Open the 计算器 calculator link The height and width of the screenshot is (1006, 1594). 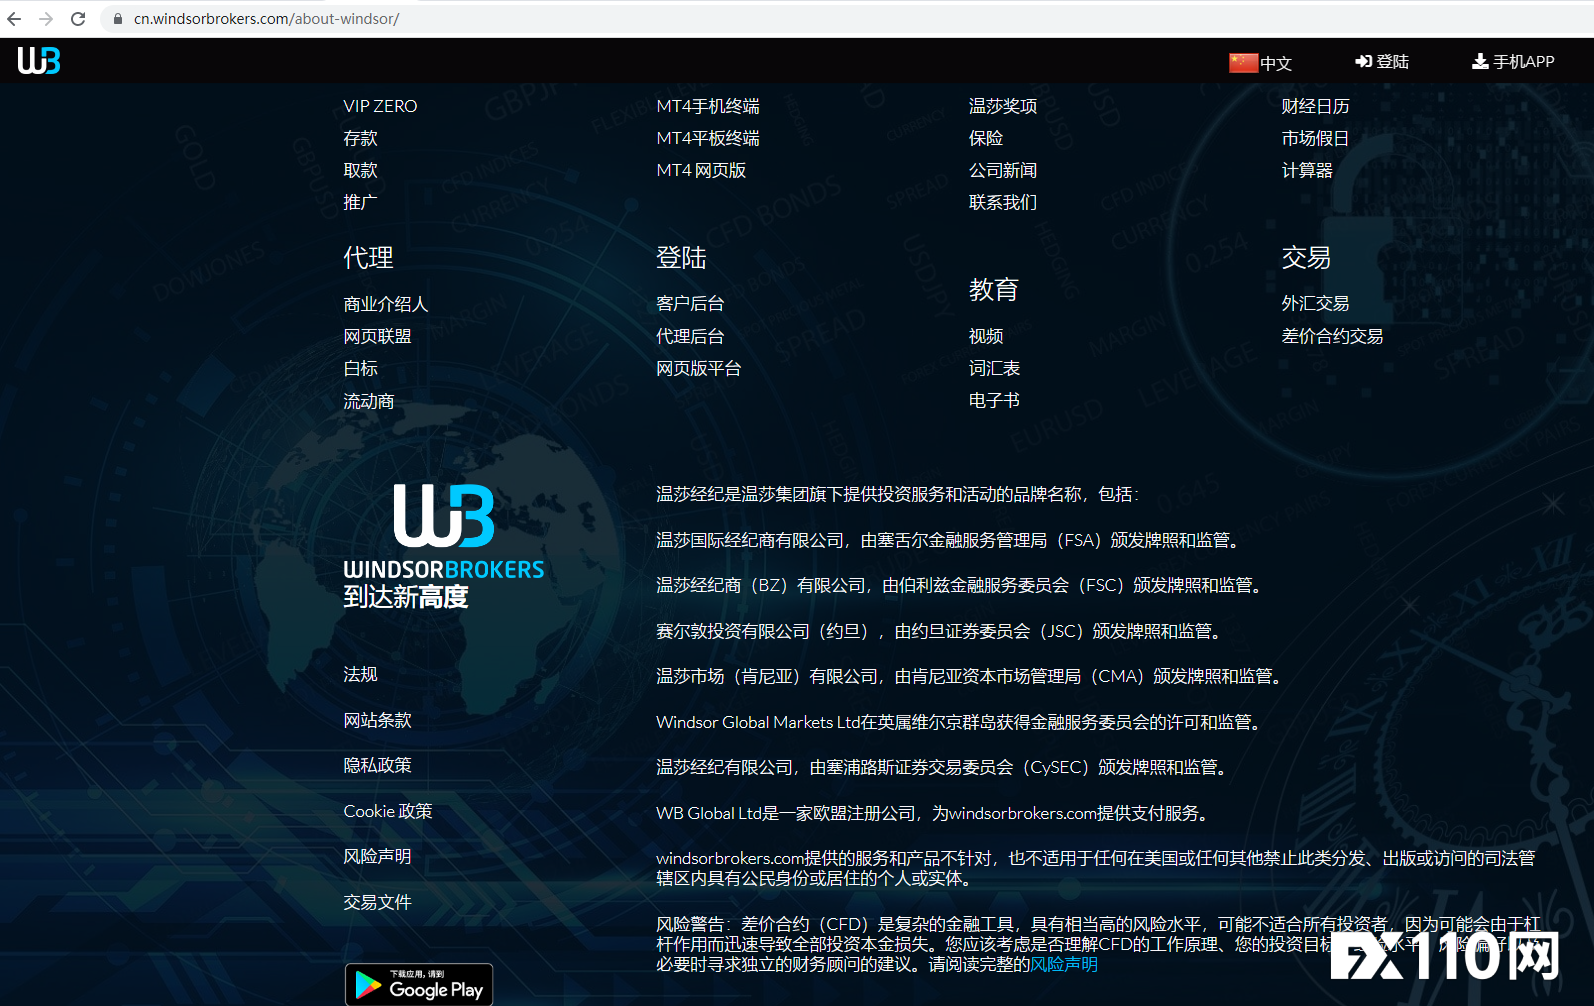[x=1307, y=170]
